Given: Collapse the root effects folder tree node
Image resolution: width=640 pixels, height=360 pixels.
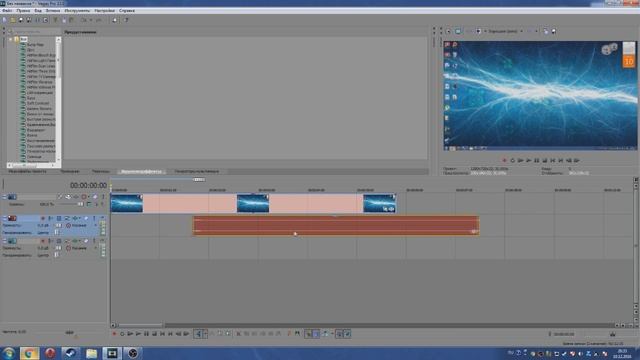Looking at the screenshot, I should pos(11,40).
